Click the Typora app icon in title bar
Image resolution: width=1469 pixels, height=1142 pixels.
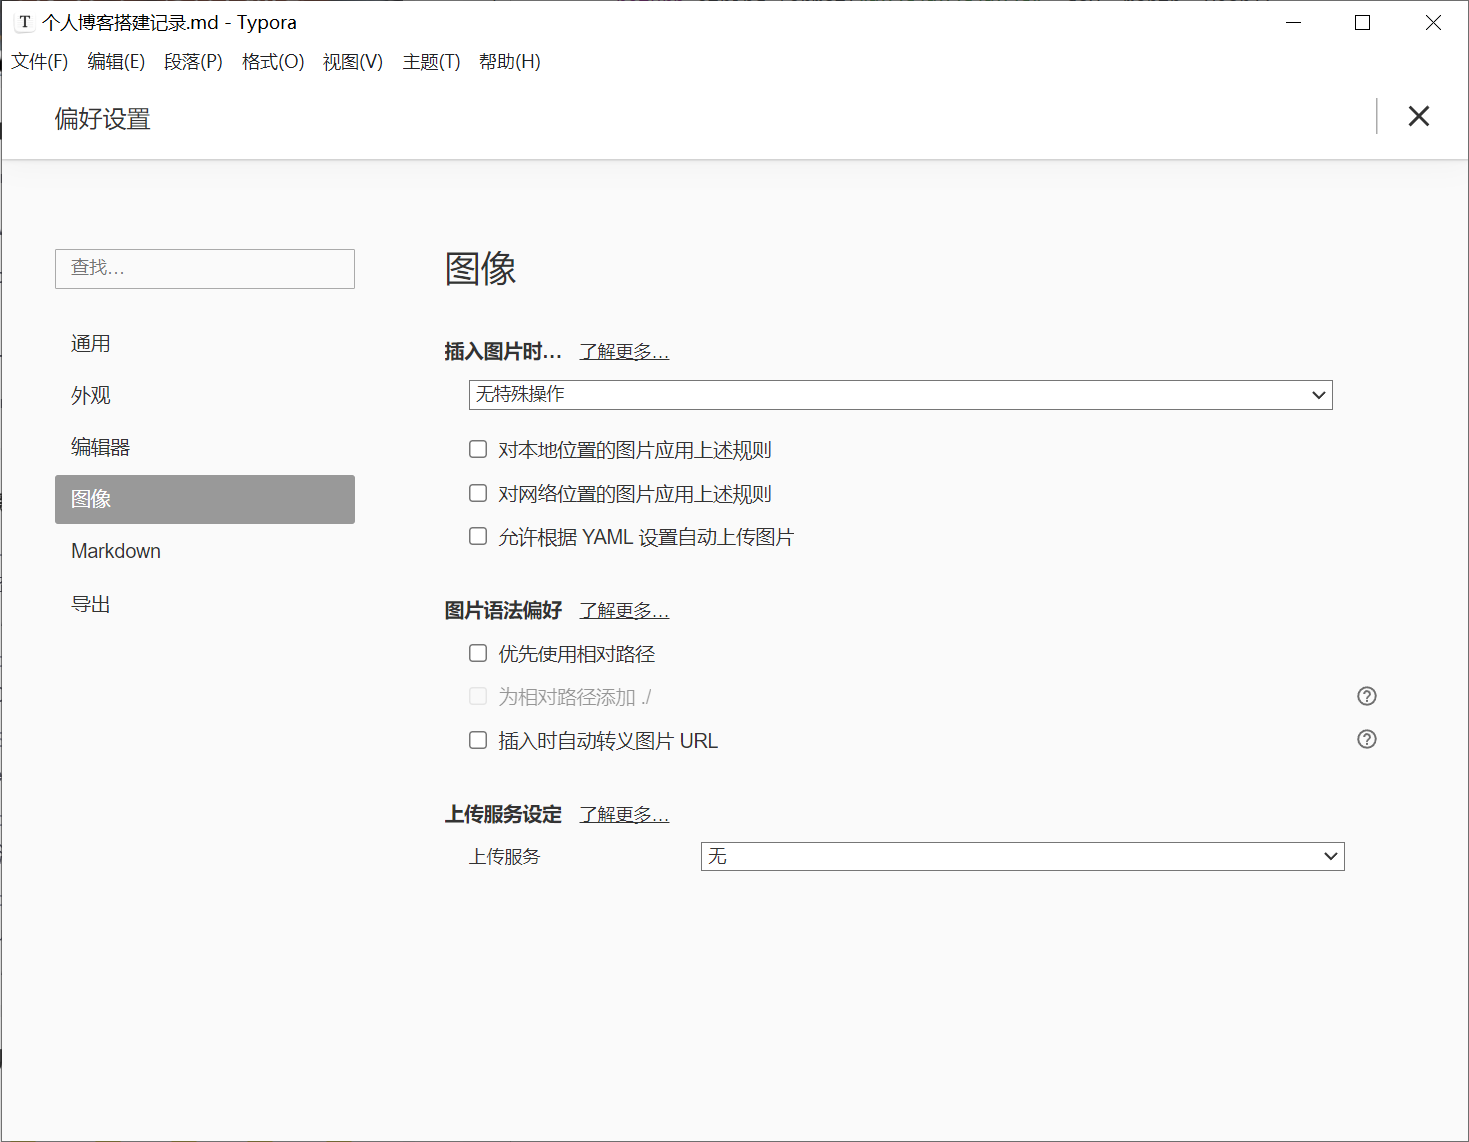[24, 22]
